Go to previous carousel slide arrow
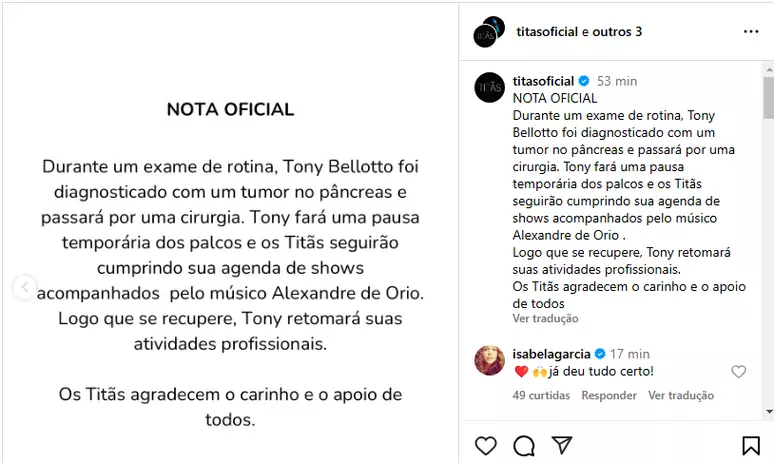Image resolution: width=774 pixels, height=463 pixels. (23, 287)
